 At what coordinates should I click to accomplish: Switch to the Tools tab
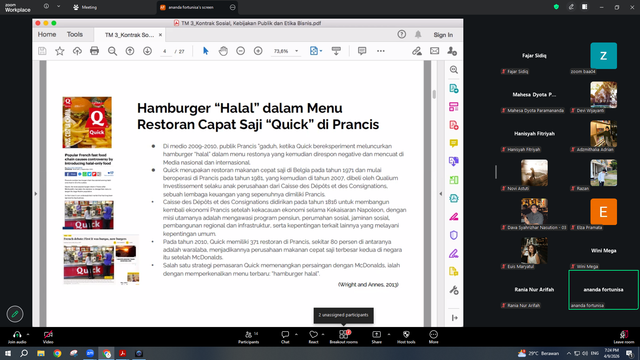tap(75, 35)
